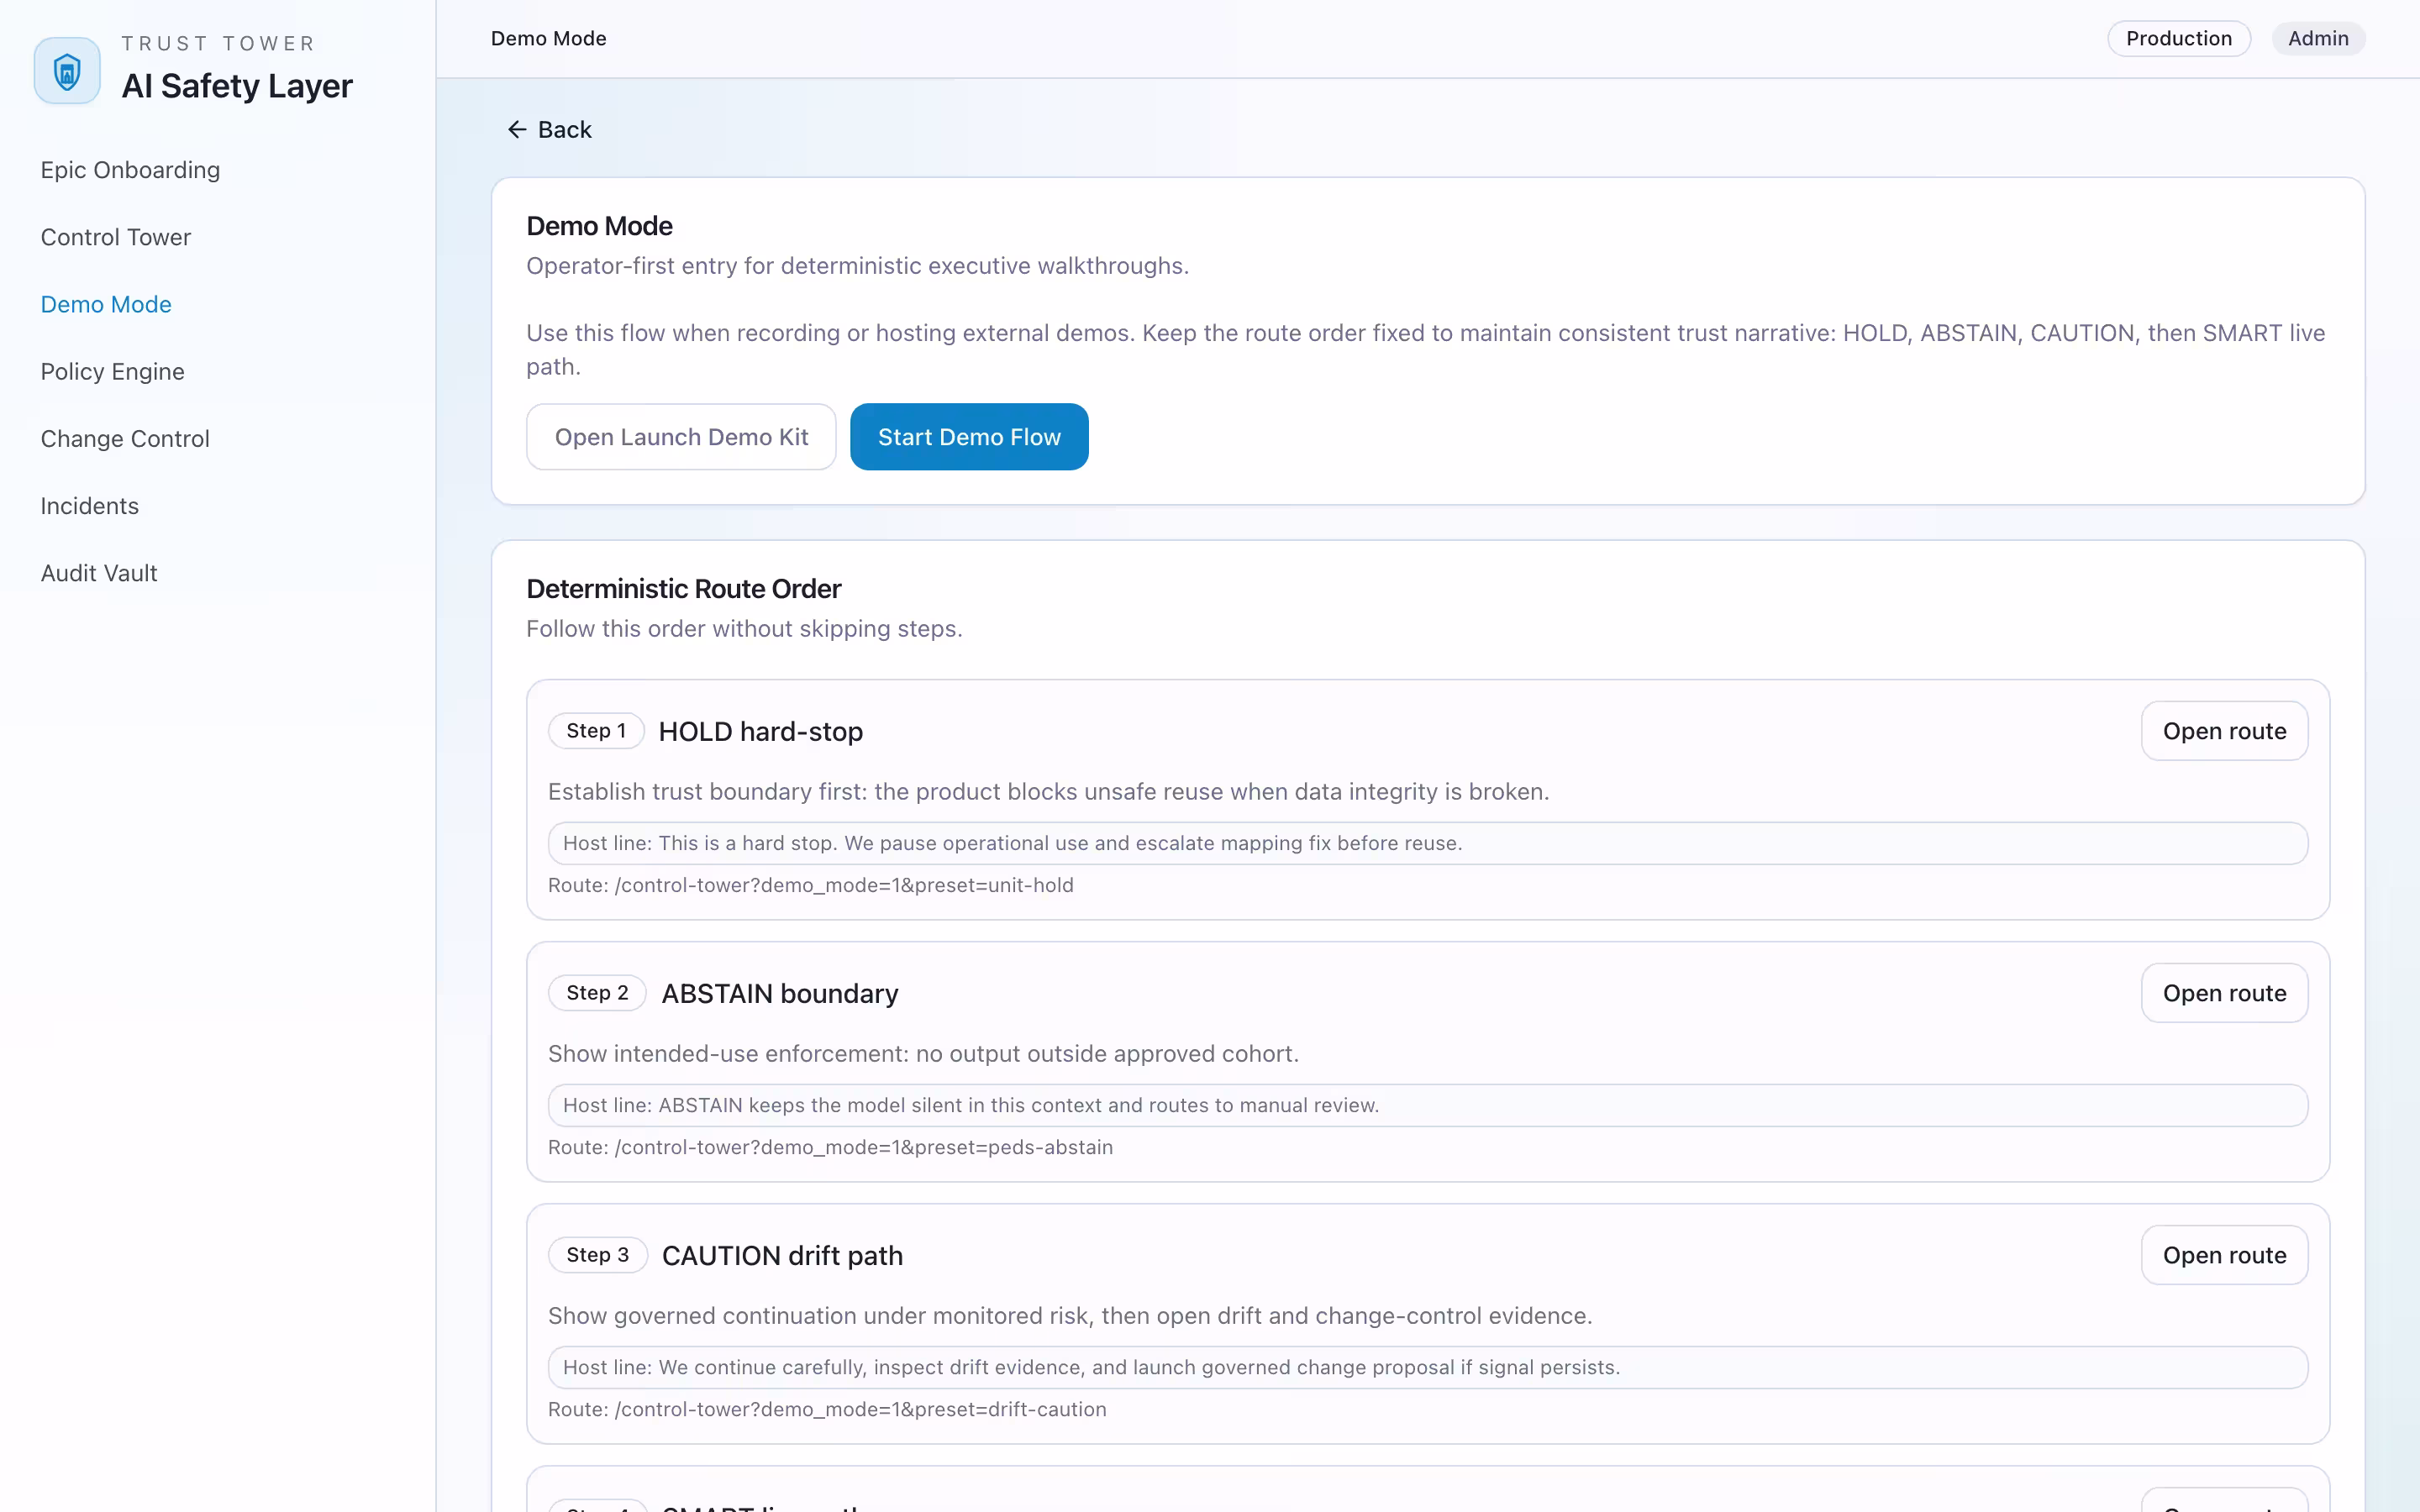
Task: Click the Back arrow icon
Action: (517, 130)
